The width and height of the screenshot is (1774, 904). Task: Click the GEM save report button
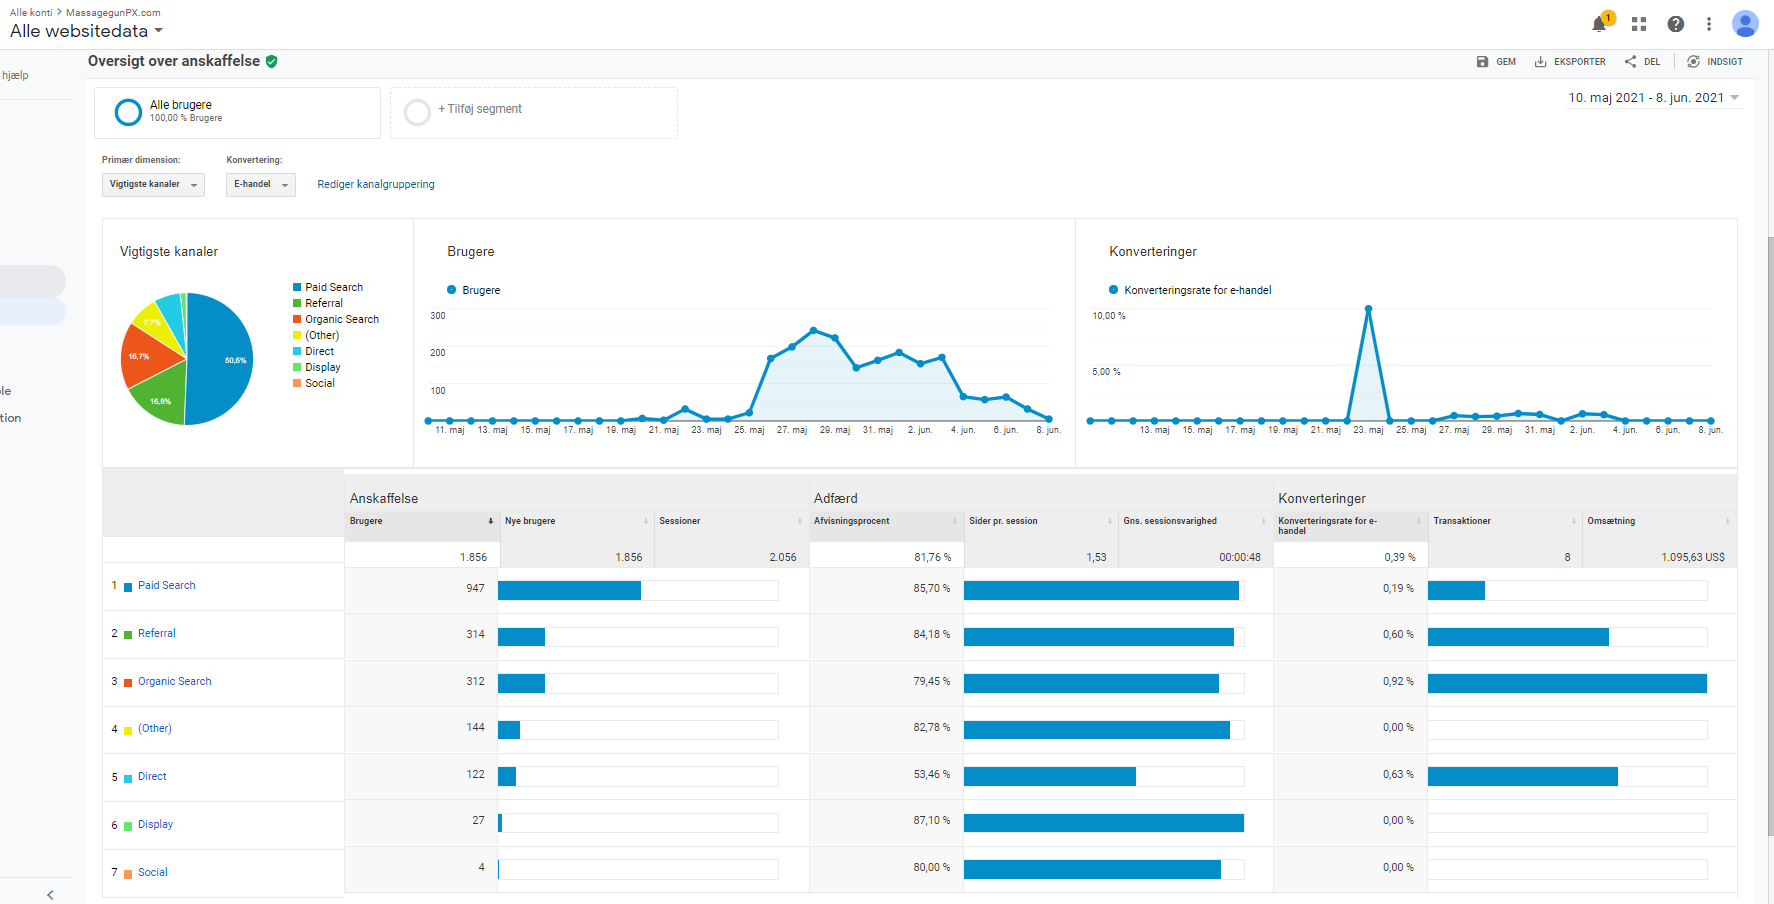coord(1496,62)
